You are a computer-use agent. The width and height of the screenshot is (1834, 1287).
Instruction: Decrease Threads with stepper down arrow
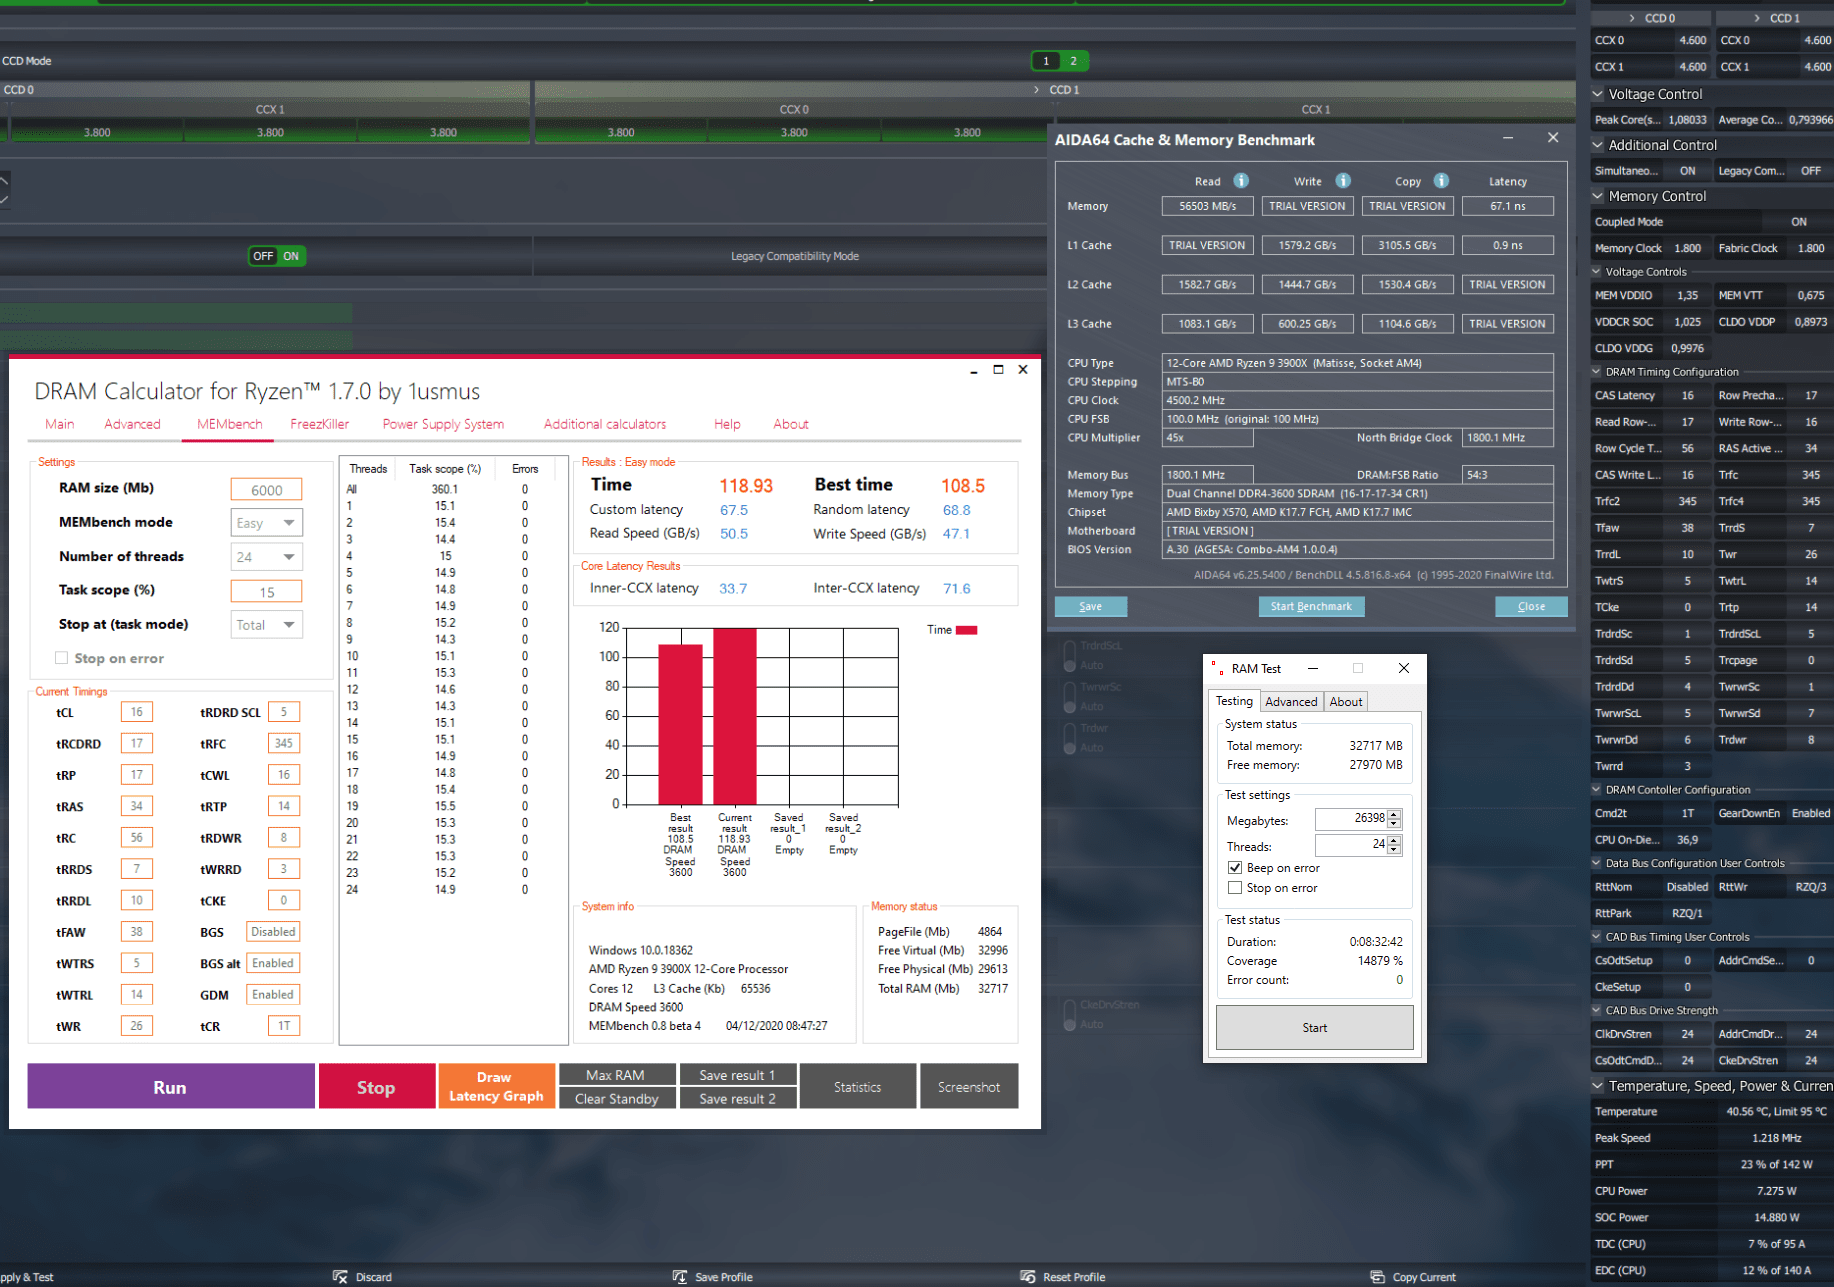tap(1394, 851)
